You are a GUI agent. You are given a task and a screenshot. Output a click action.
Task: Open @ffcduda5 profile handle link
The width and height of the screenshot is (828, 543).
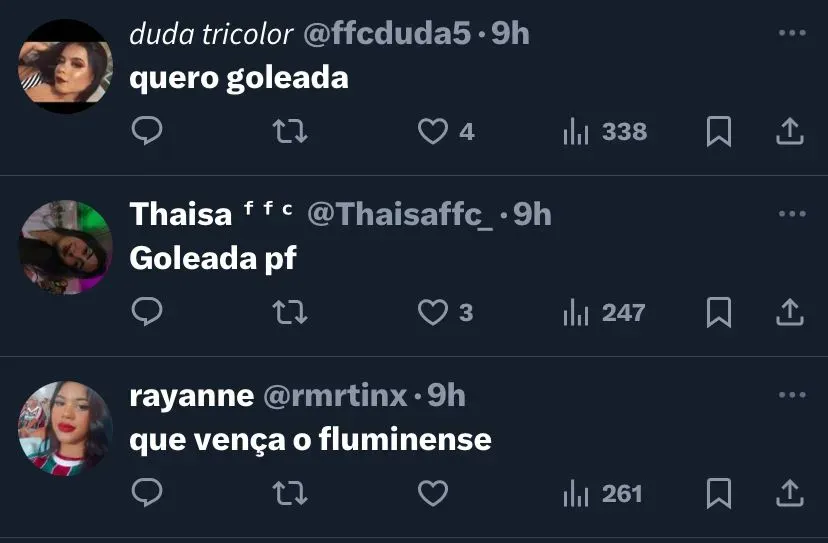(385, 34)
